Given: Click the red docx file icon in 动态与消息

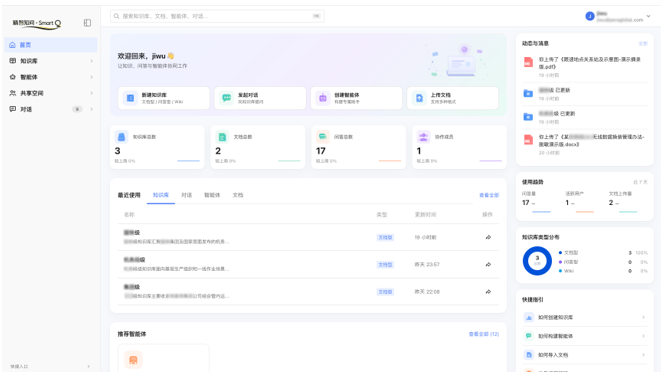Looking at the screenshot, I should pos(528,140).
